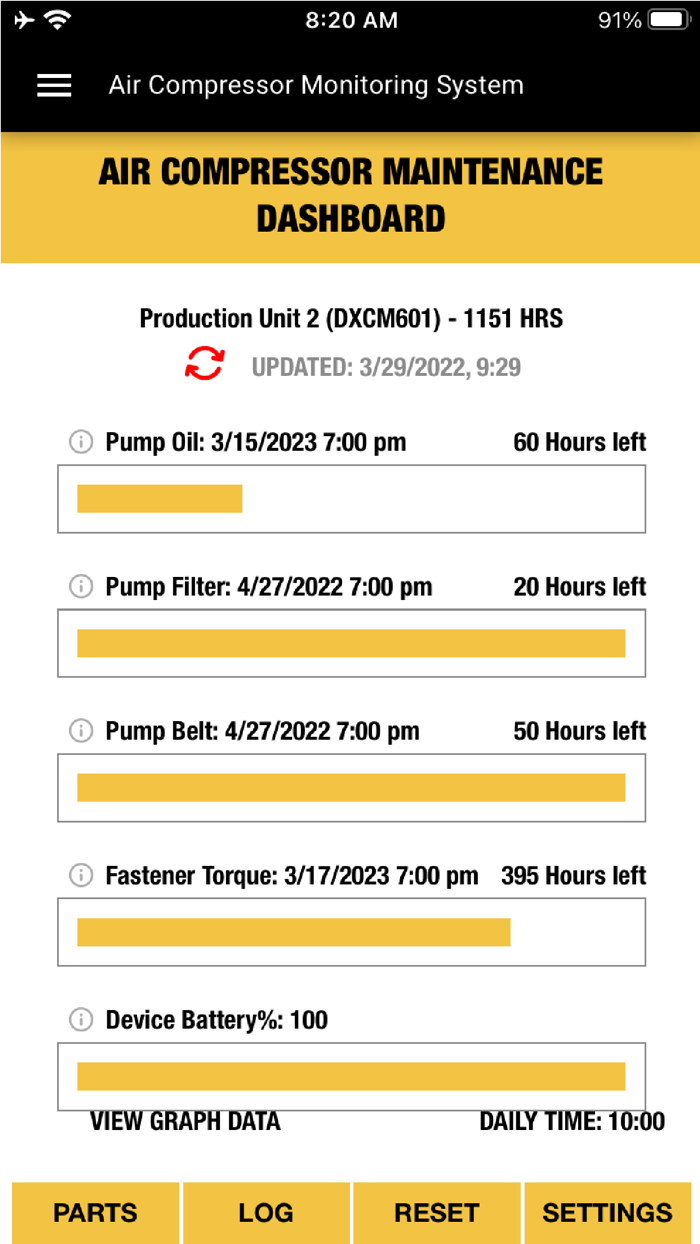Open the PARTS screen

point(94,1212)
